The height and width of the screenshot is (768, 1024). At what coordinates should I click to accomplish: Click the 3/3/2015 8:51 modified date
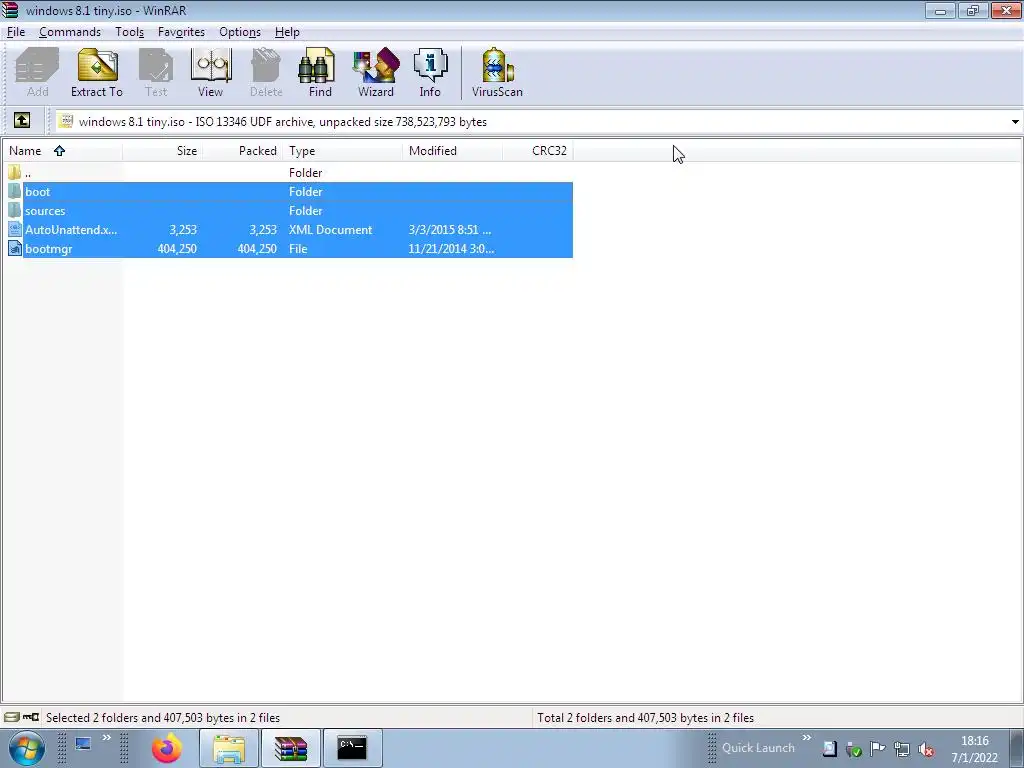tap(450, 229)
